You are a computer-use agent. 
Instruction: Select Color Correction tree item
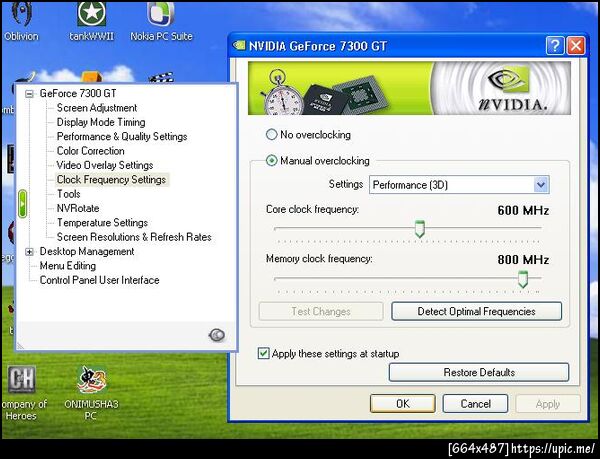(90, 151)
